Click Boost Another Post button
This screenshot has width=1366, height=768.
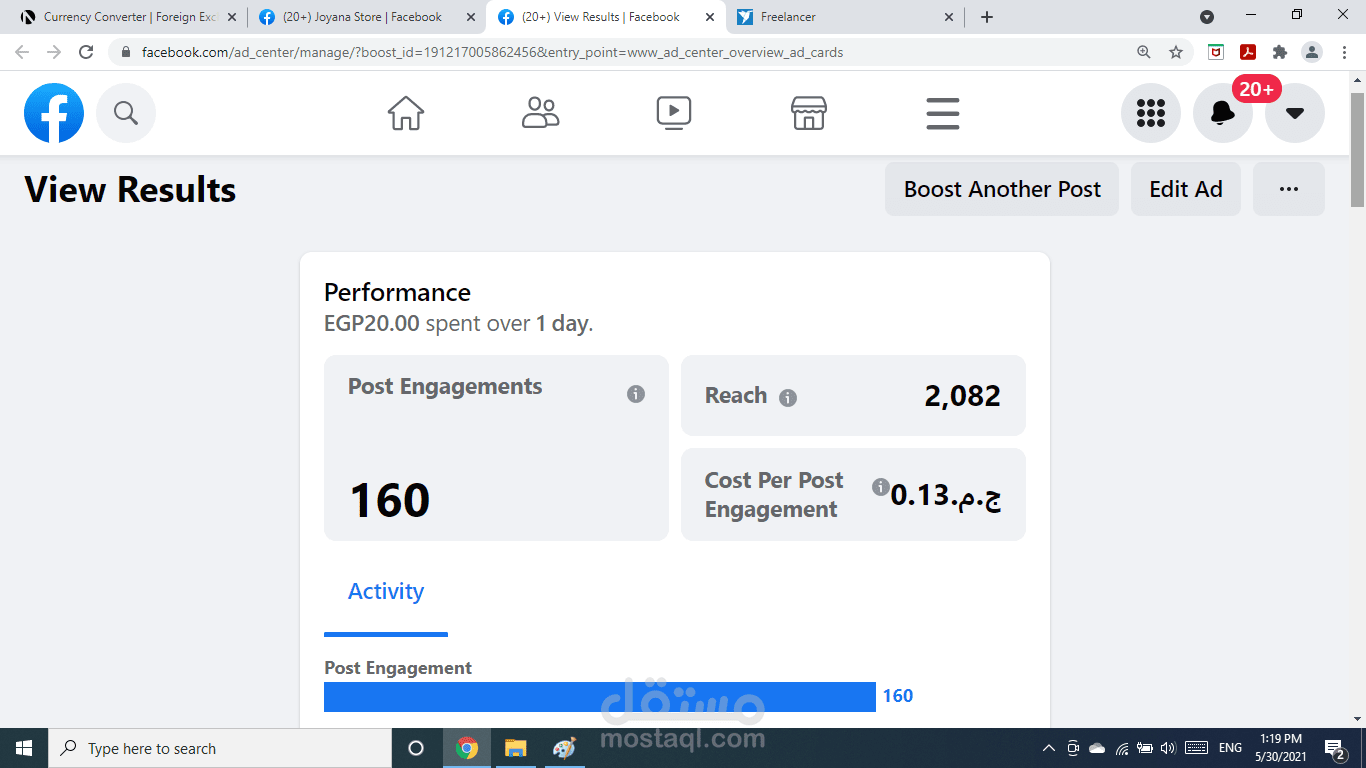[x=1002, y=189]
